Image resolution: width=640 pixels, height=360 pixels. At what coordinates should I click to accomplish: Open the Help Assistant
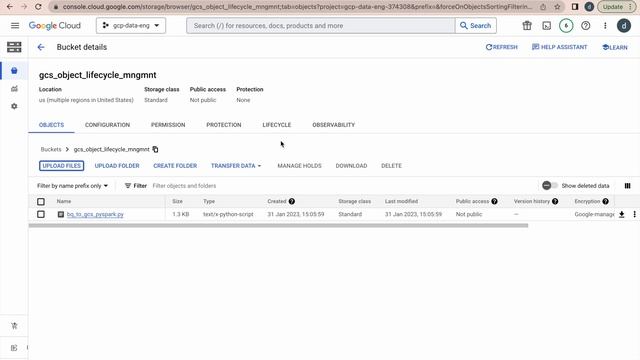pyautogui.click(x=560, y=47)
